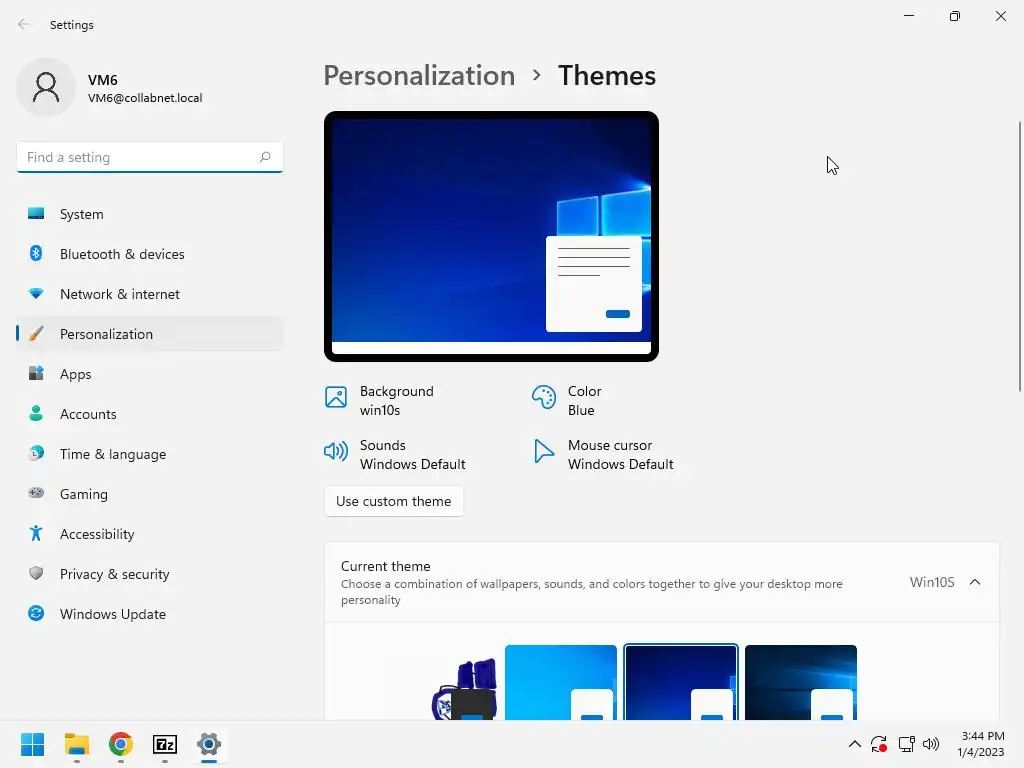Click the large theme preview image
This screenshot has height=768, width=1024.
coord(491,236)
